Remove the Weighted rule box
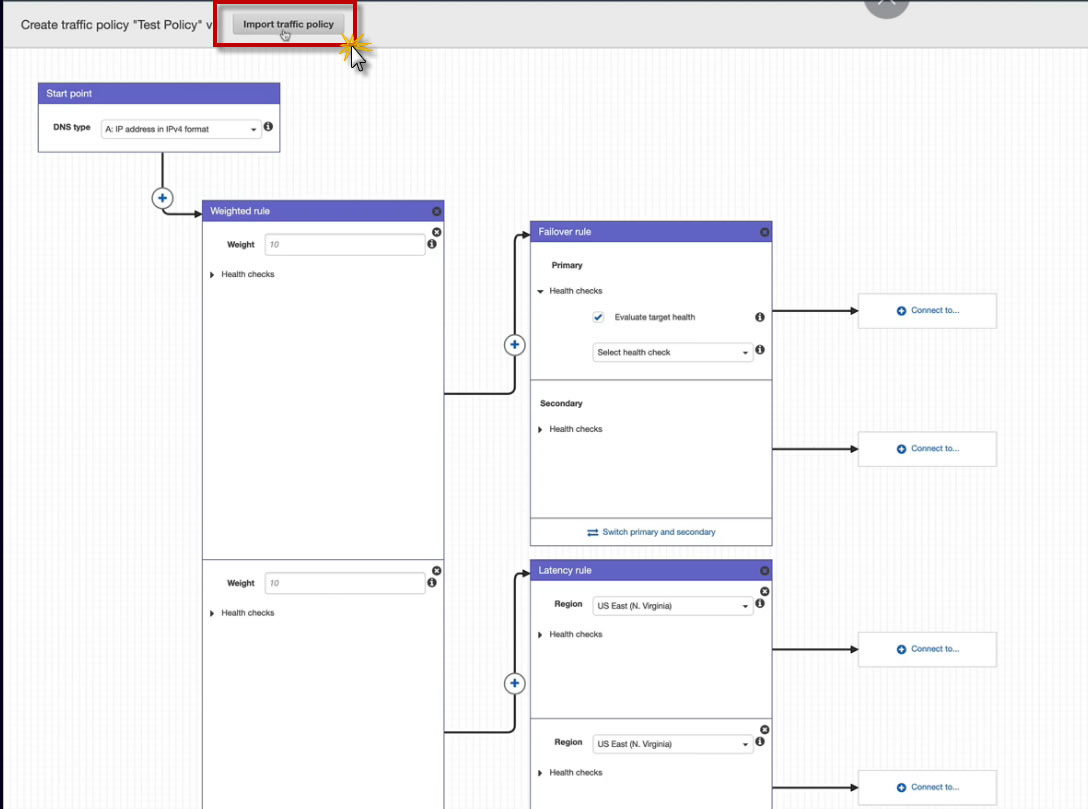Viewport: 1088px width, 809px height. pos(437,212)
